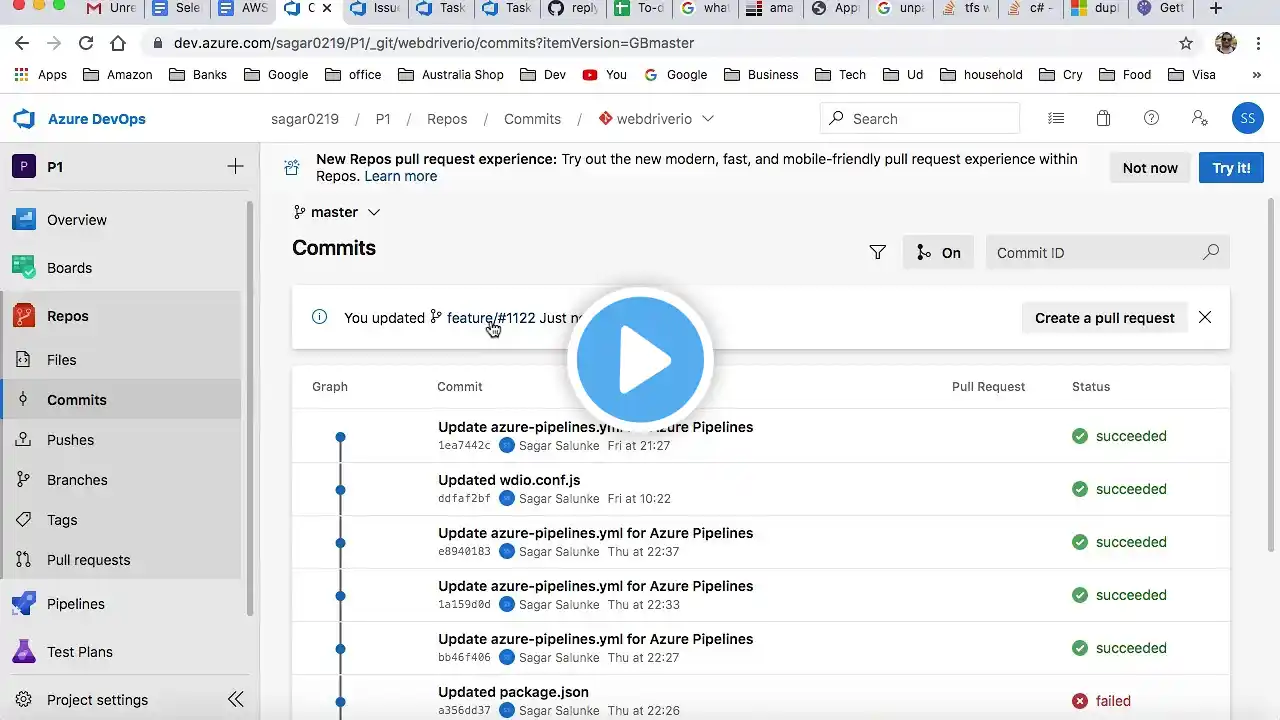Click the green succeeded icon for commit 1ea7442c
This screenshot has width=1280, height=720.
[1080, 436]
